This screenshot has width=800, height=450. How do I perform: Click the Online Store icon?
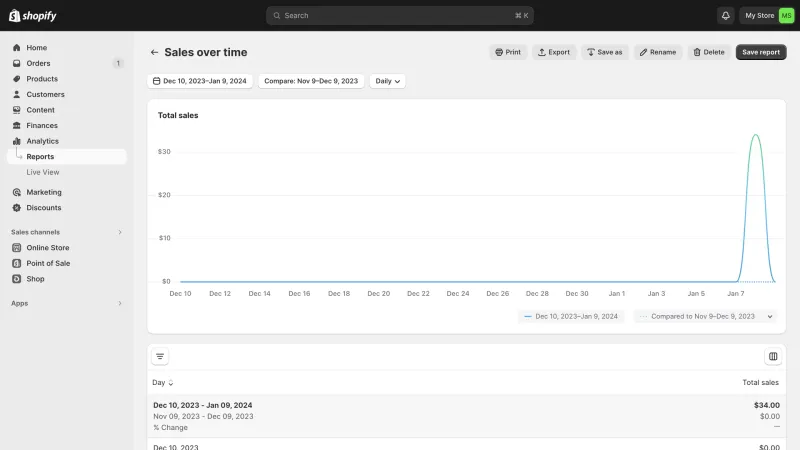[16, 247]
